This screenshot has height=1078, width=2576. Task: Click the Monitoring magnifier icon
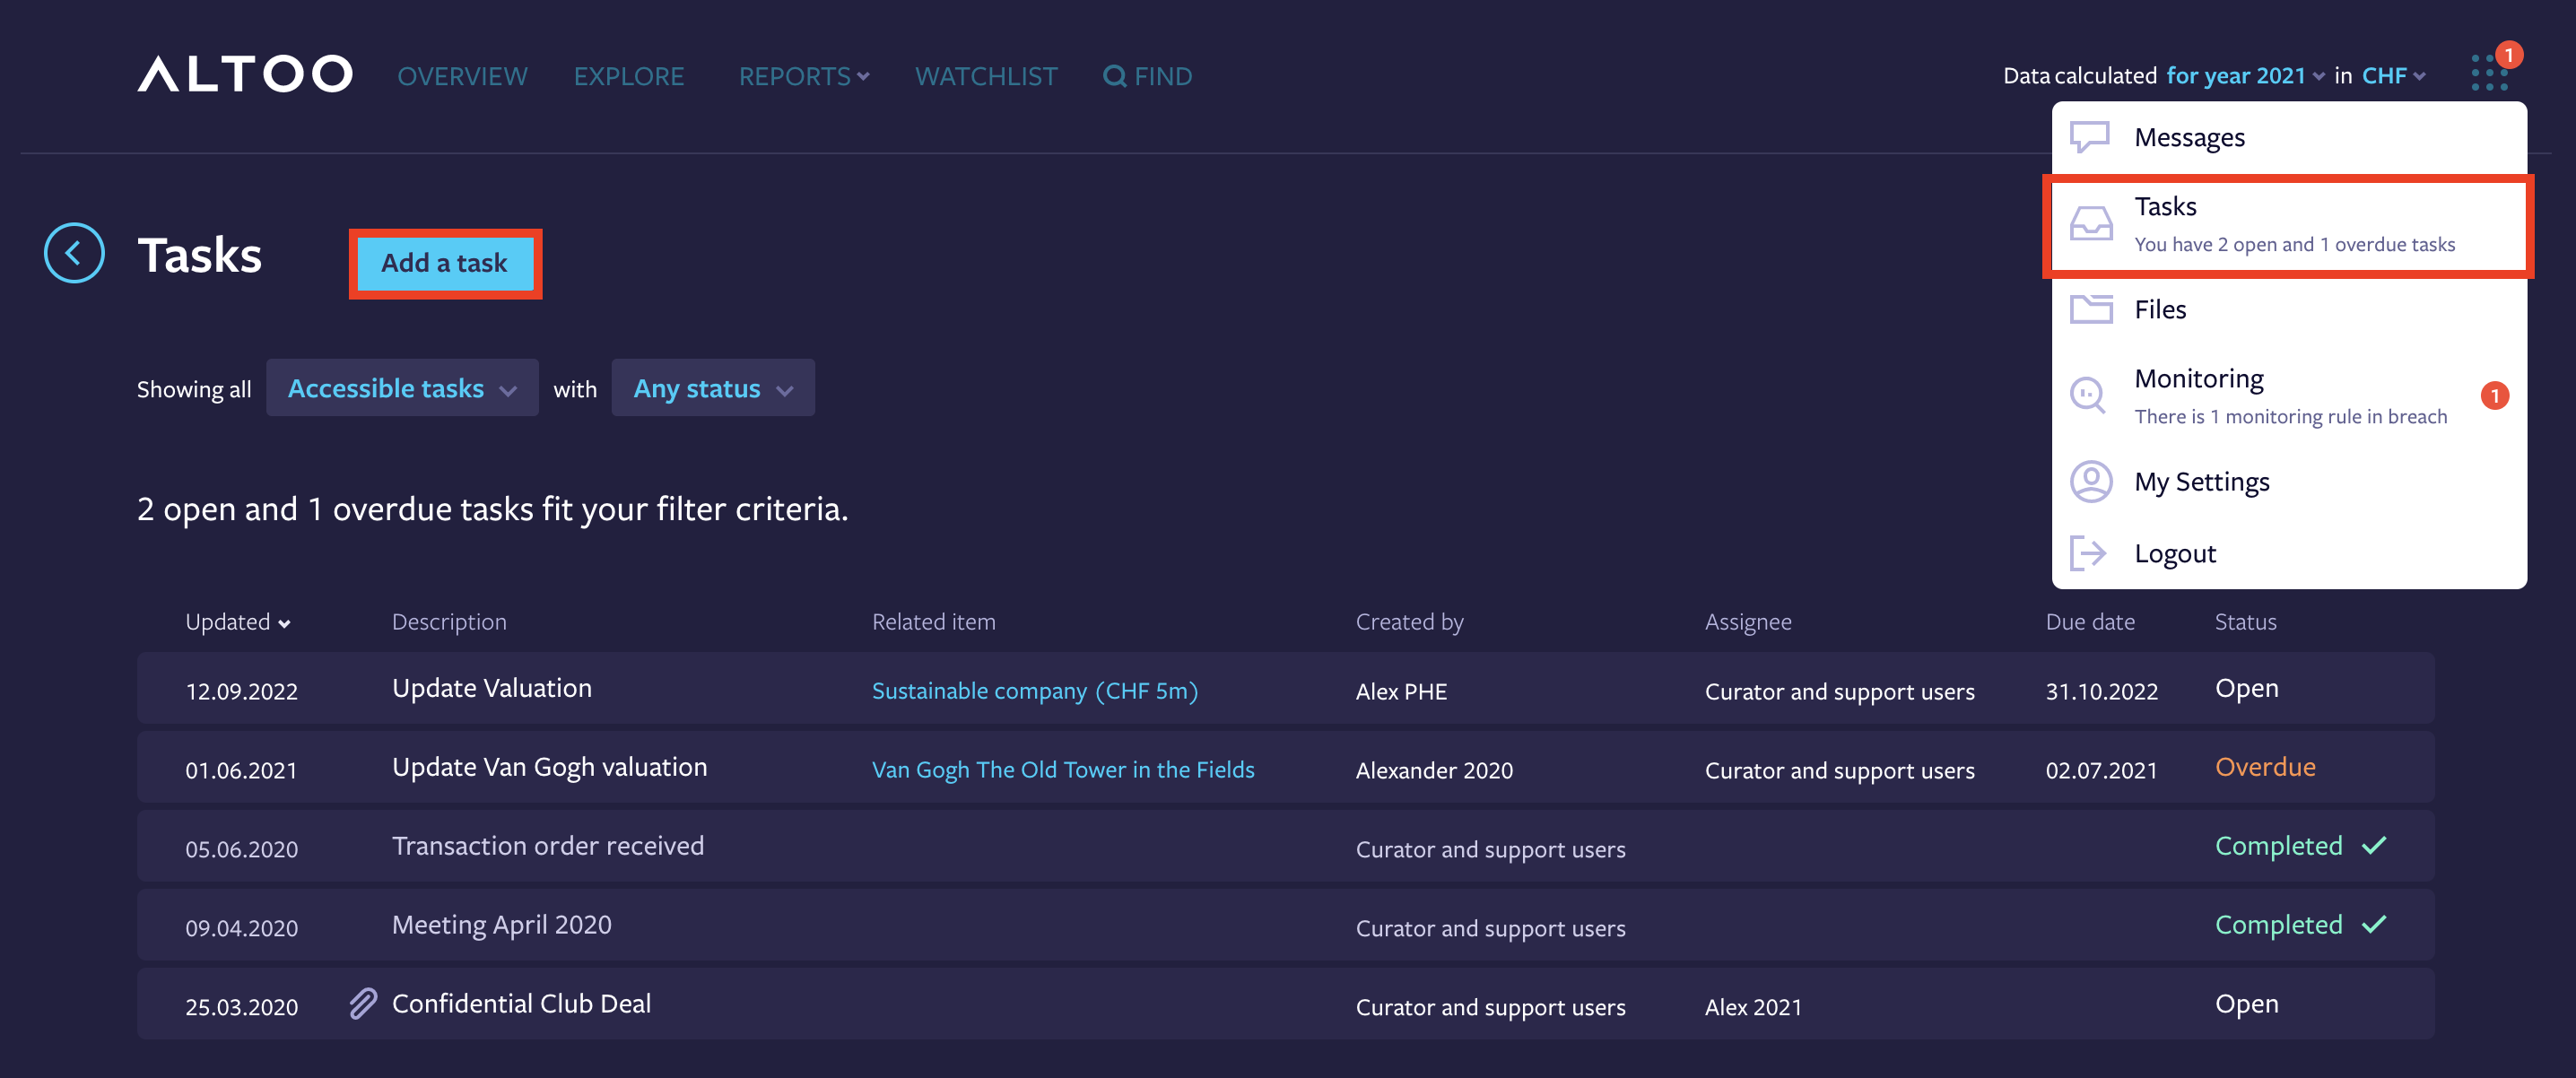coord(2088,395)
